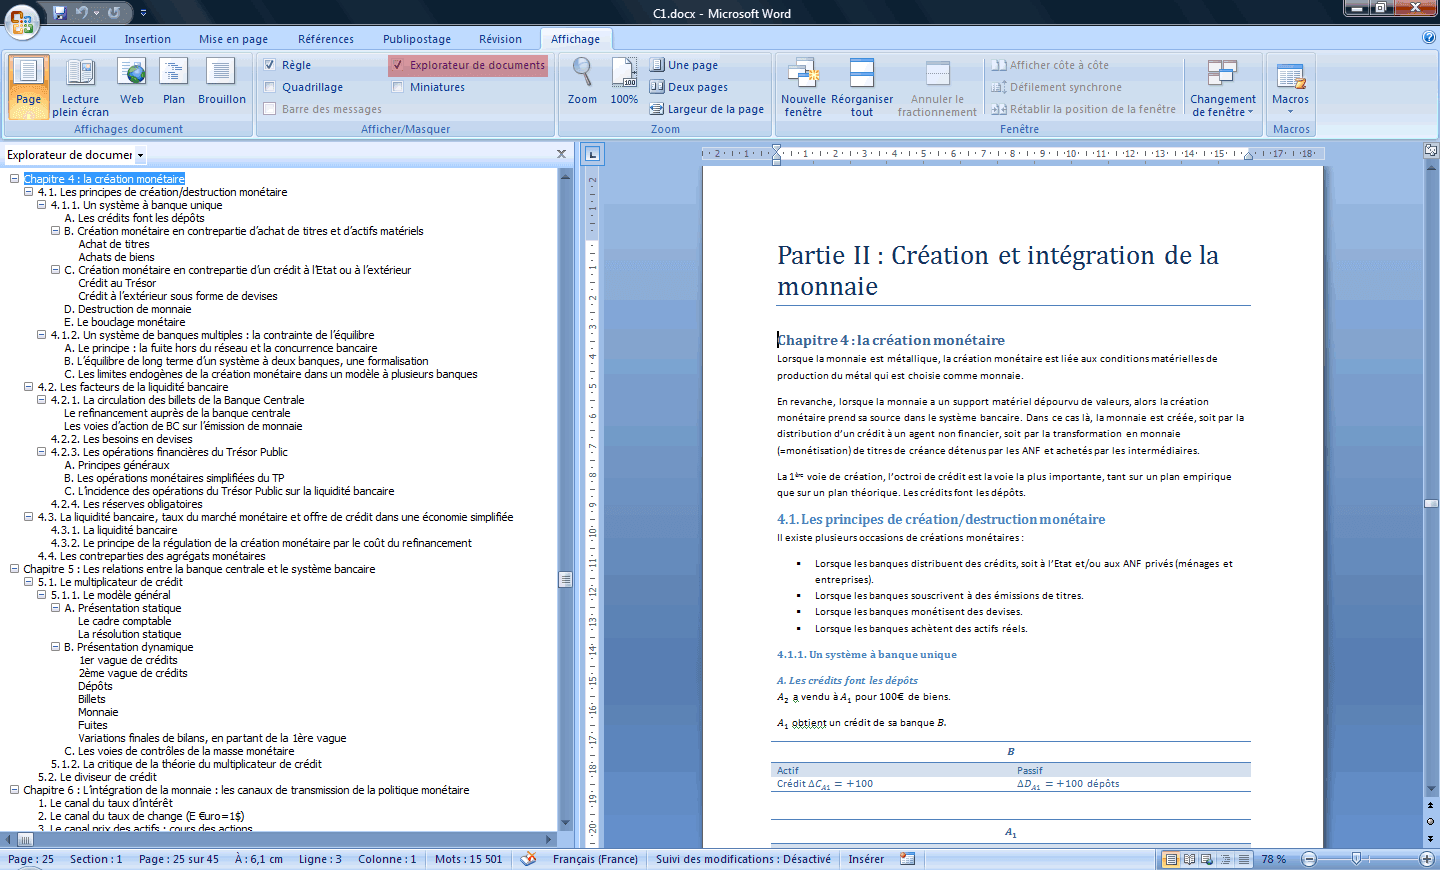Jump to D. Destruction de monnaie heading
Image resolution: width=1440 pixels, height=870 pixels.
tap(128, 309)
